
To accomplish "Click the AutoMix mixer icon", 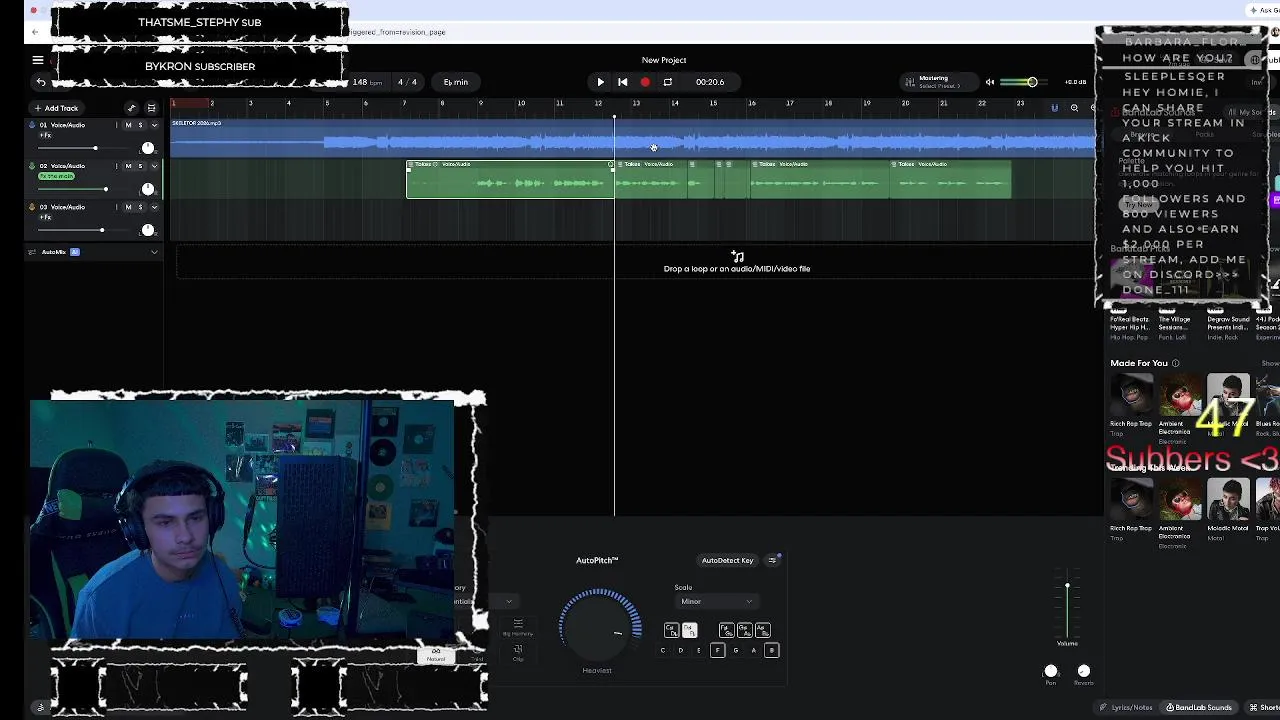I will 32,252.
